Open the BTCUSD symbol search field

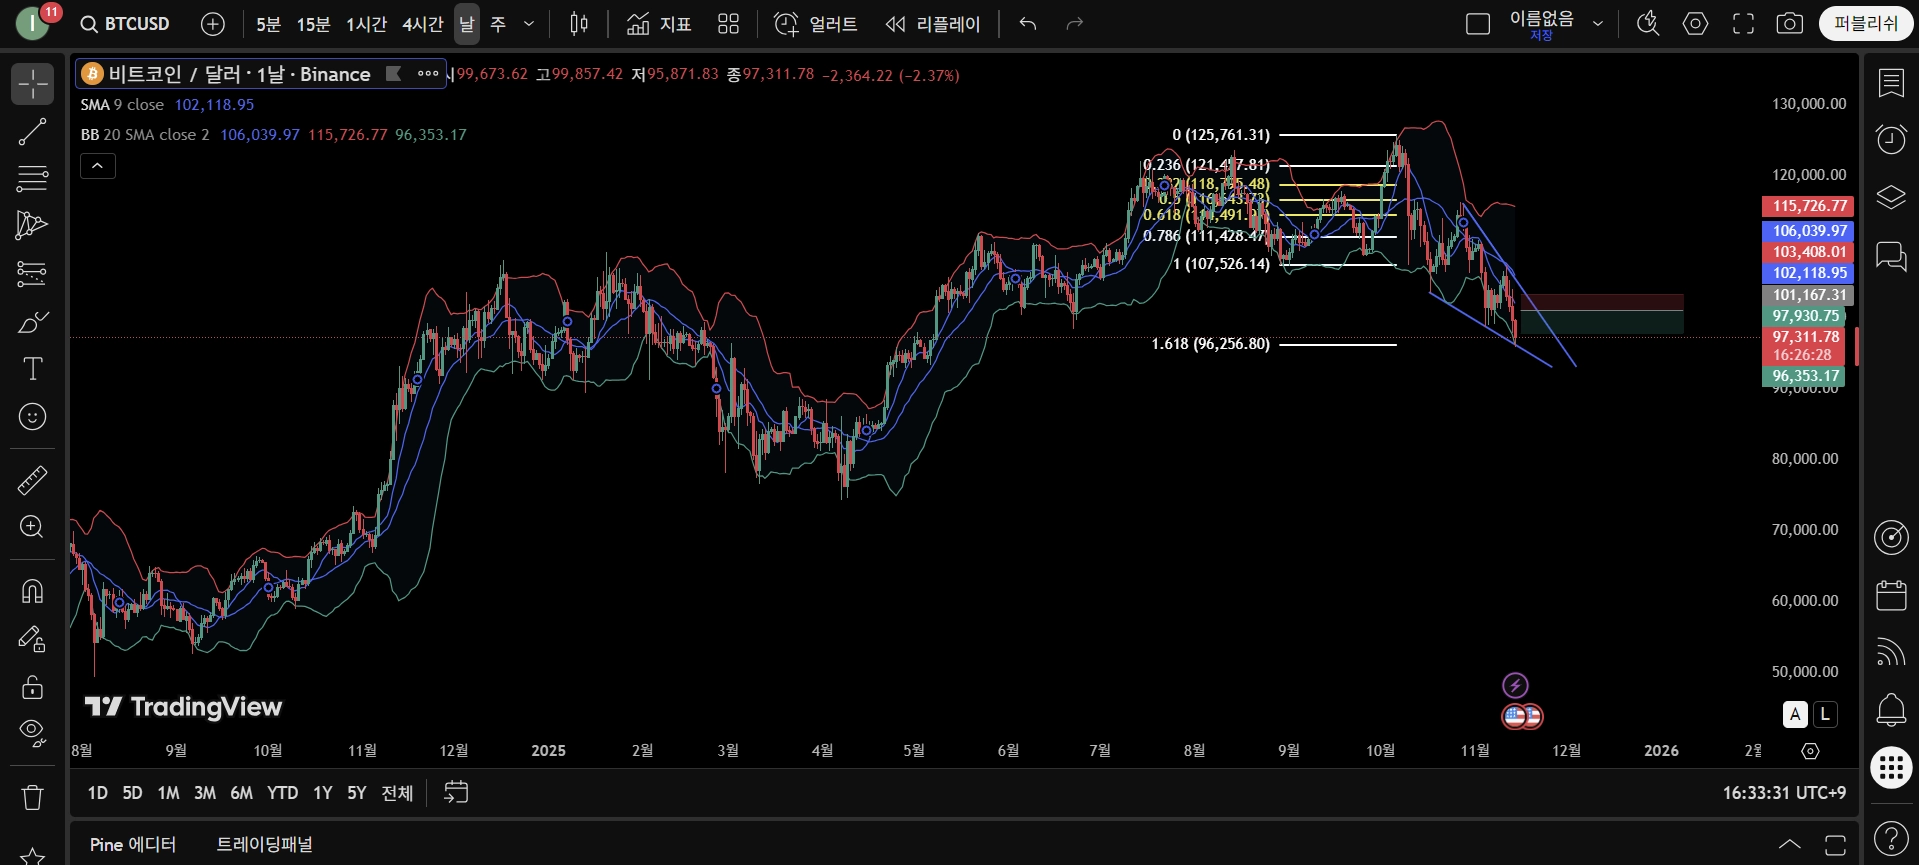[x=126, y=24]
